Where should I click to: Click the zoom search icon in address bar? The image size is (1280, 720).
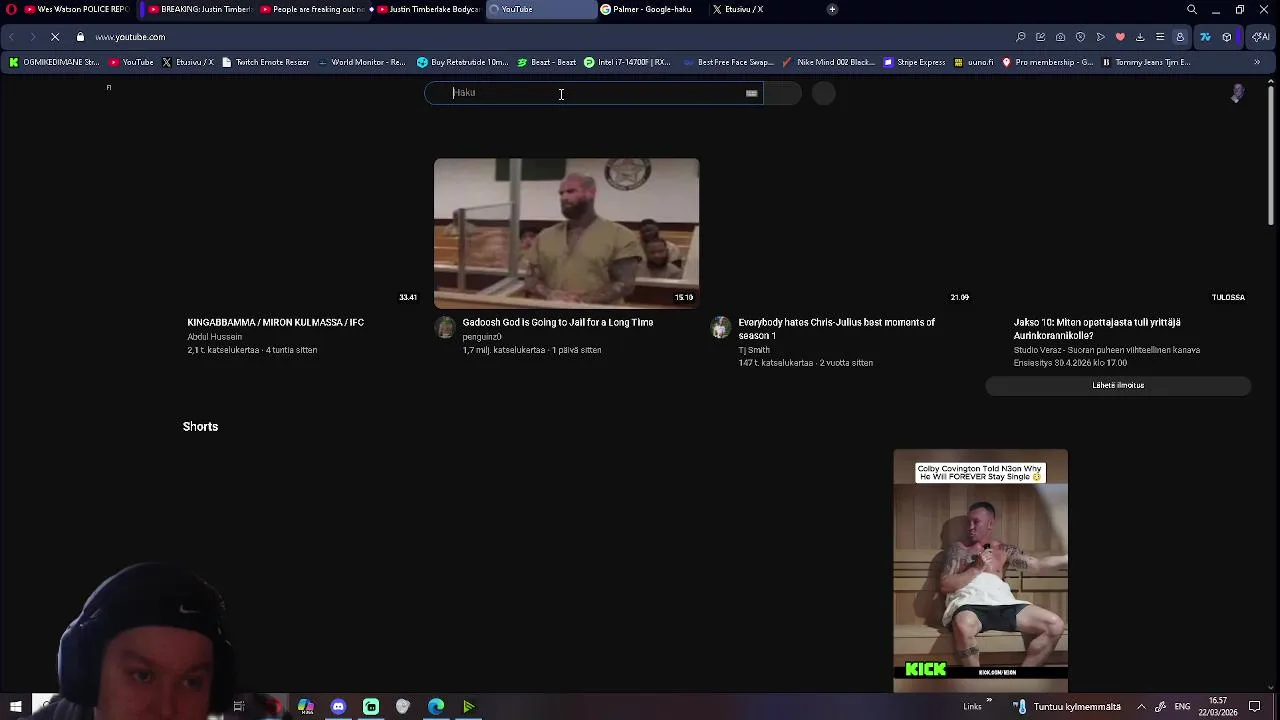(x=1021, y=37)
